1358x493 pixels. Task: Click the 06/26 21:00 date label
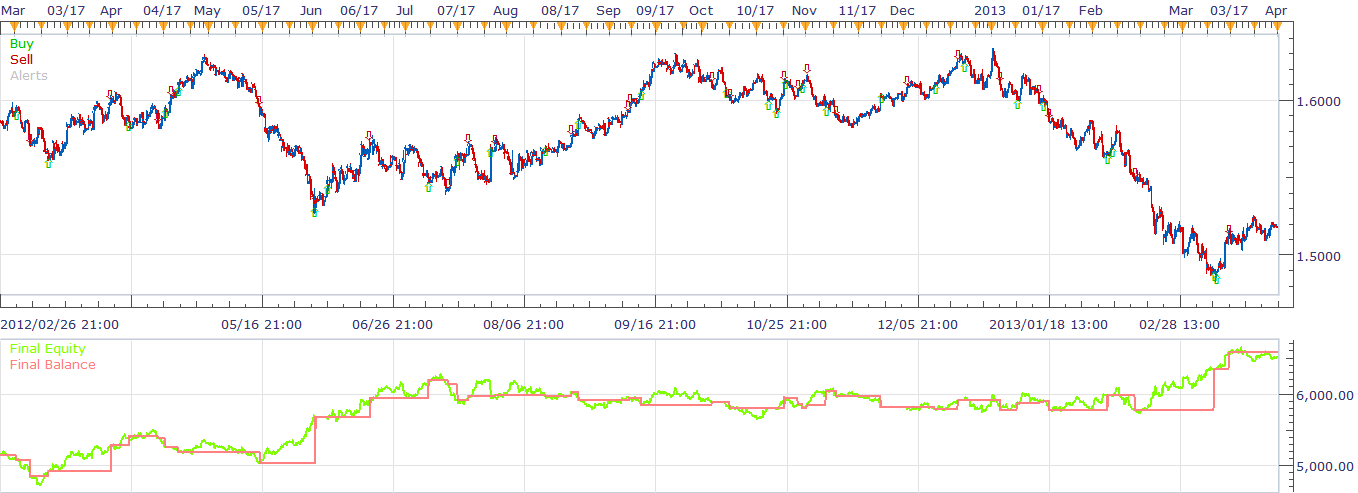[392, 325]
